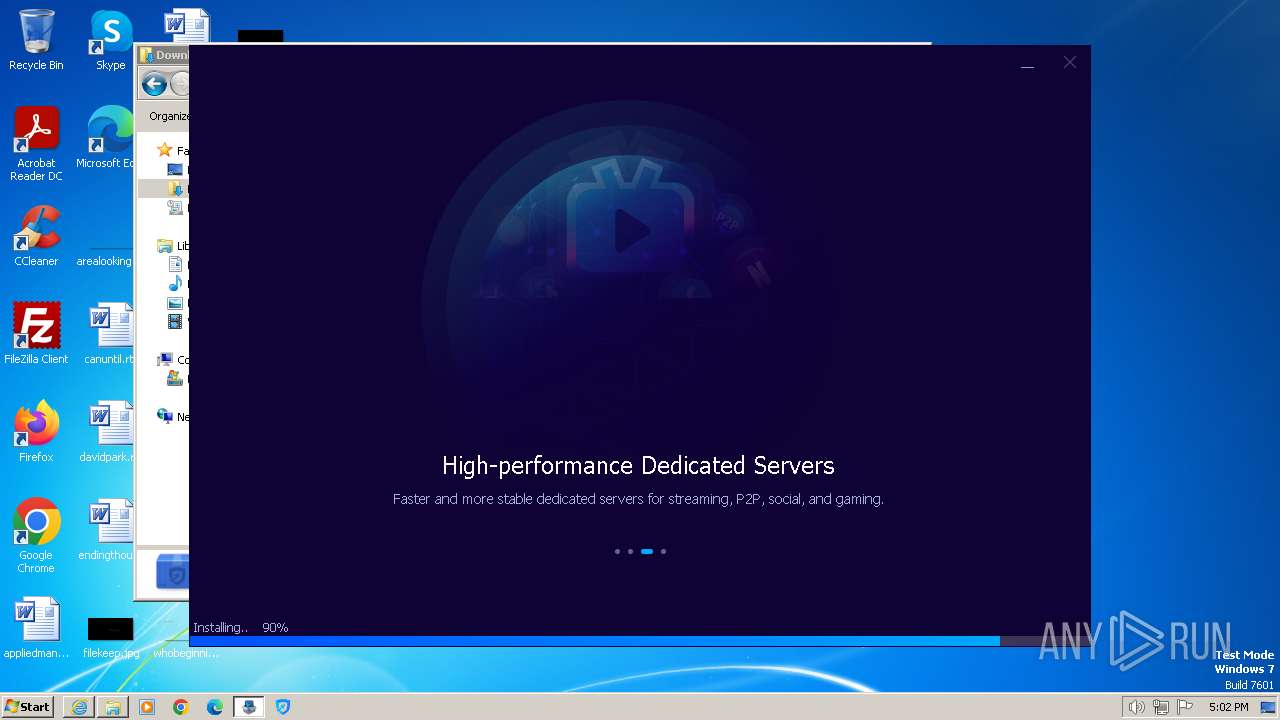Open Google Chrome desktop shortcut
Image resolution: width=1280 pixels, height=720 pixels.
36,536
